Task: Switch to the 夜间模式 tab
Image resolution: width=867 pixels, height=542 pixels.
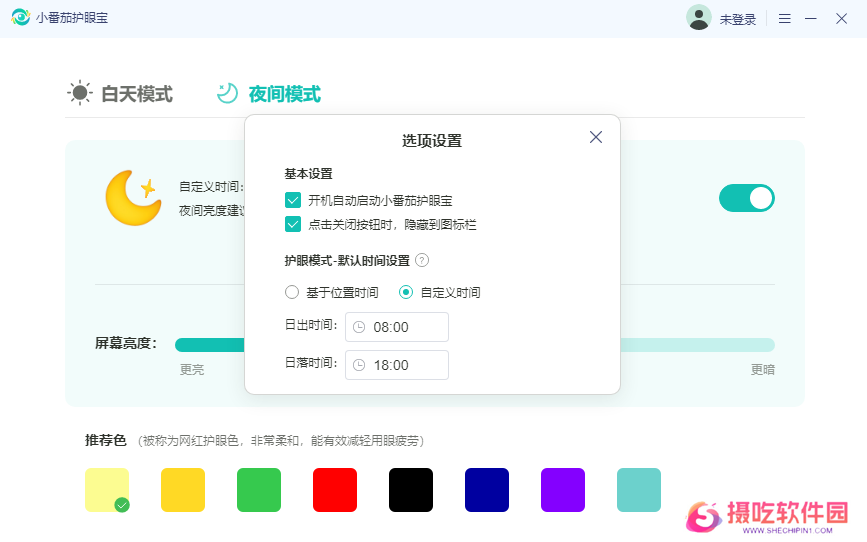Action: [x=269, y=94]
